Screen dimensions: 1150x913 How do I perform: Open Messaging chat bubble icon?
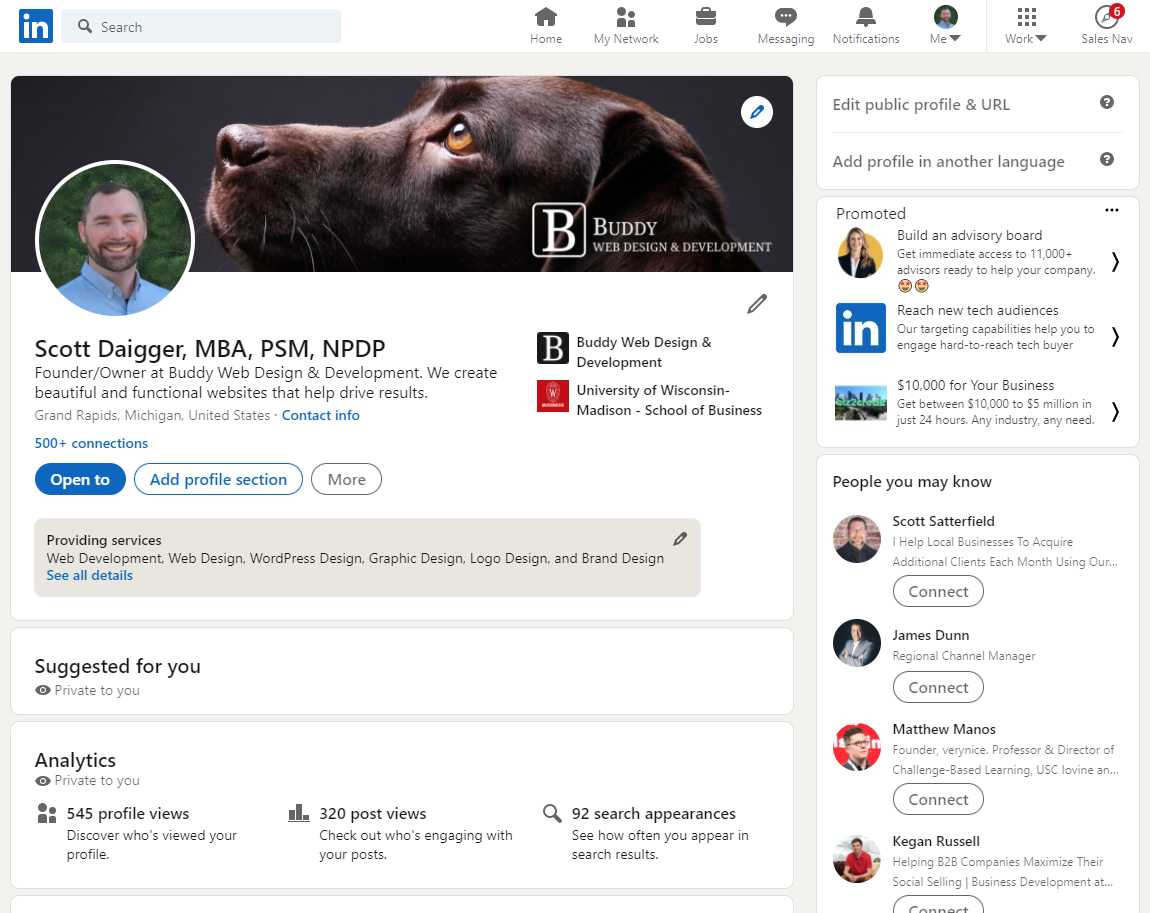[785, 16]
